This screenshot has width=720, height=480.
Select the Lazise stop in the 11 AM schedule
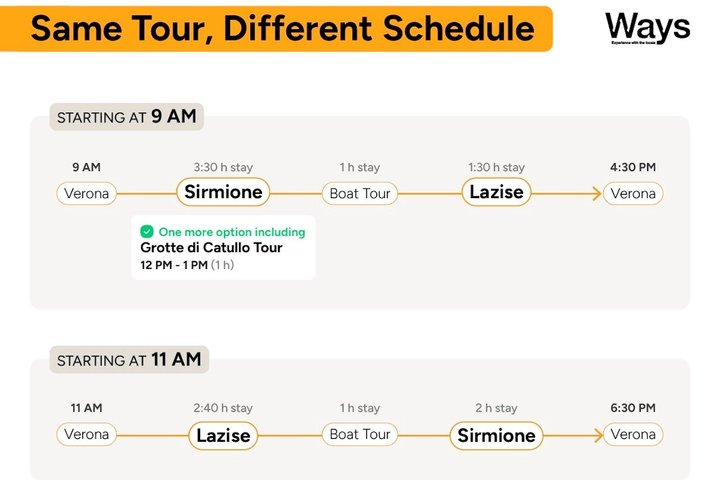point(223,435)
